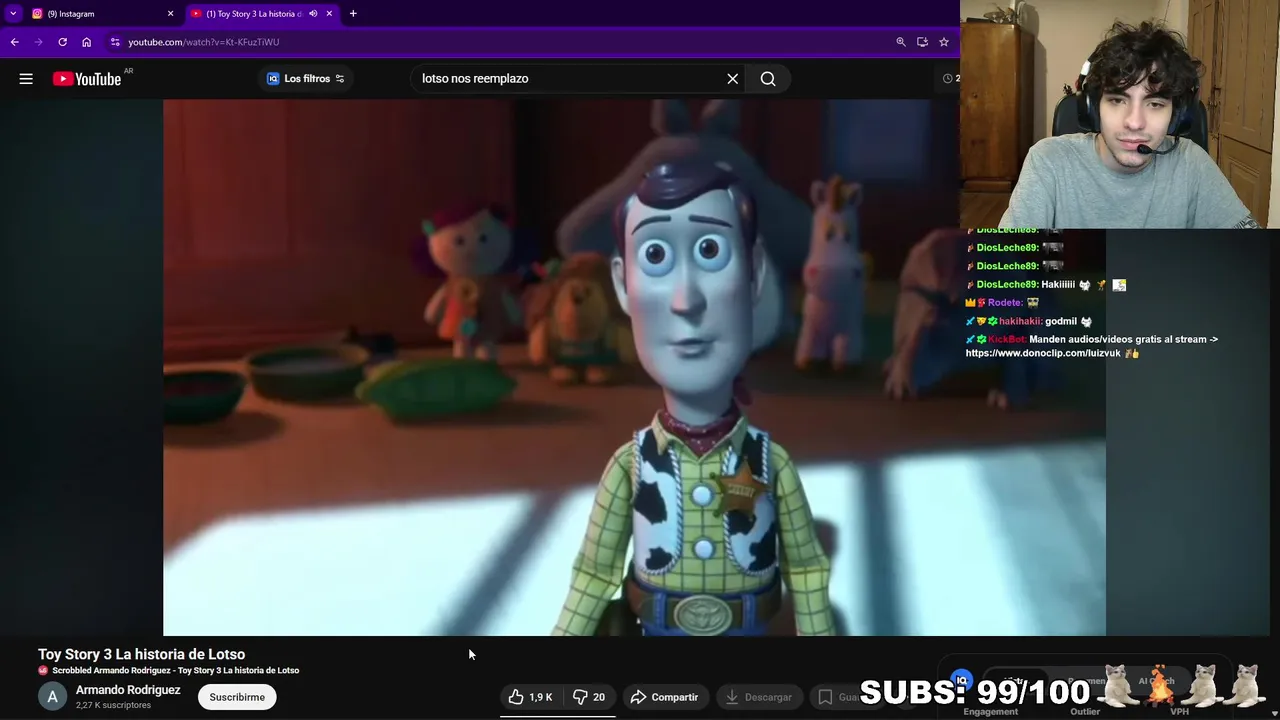The width and height of the screenshot is (1280, 720).
Task: Run search with the magnifier button
Action: [x=768, y=79]
